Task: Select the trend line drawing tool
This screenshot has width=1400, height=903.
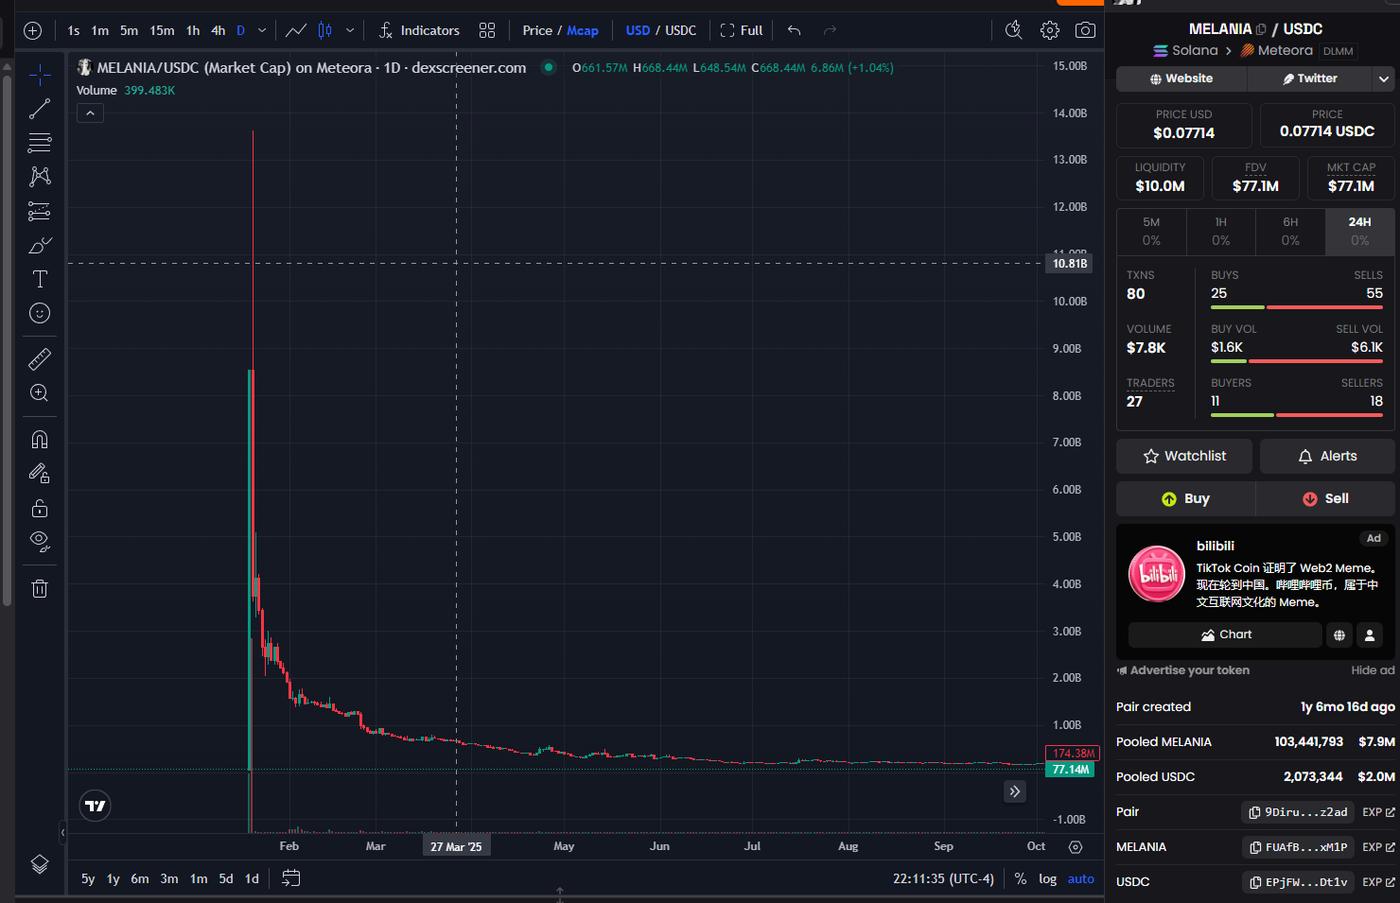Action: coord(39,109)
